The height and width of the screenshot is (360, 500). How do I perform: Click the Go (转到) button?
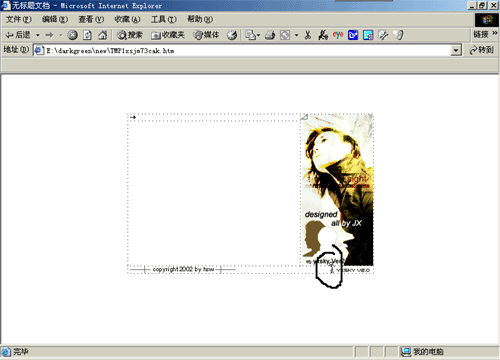click(x=481, y=50)
